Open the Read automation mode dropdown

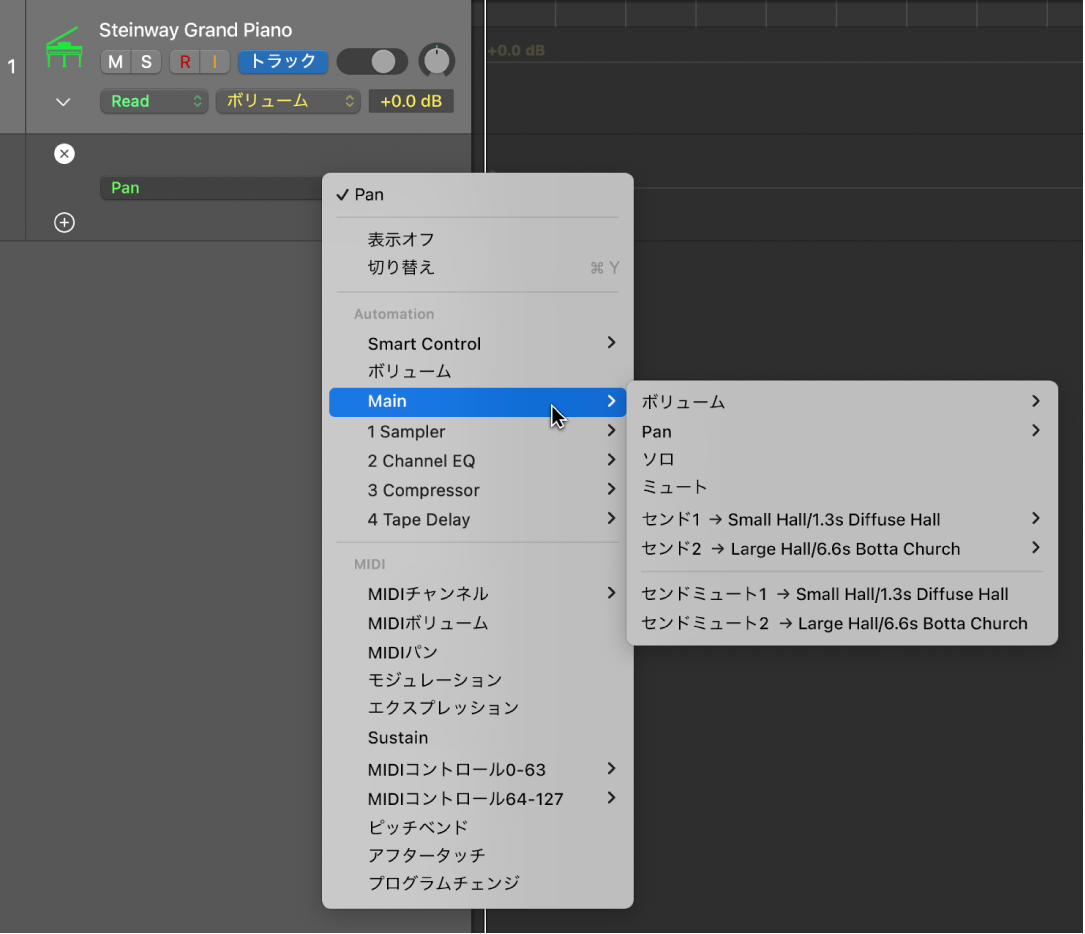pyautogui.click(x=152, y=101)
